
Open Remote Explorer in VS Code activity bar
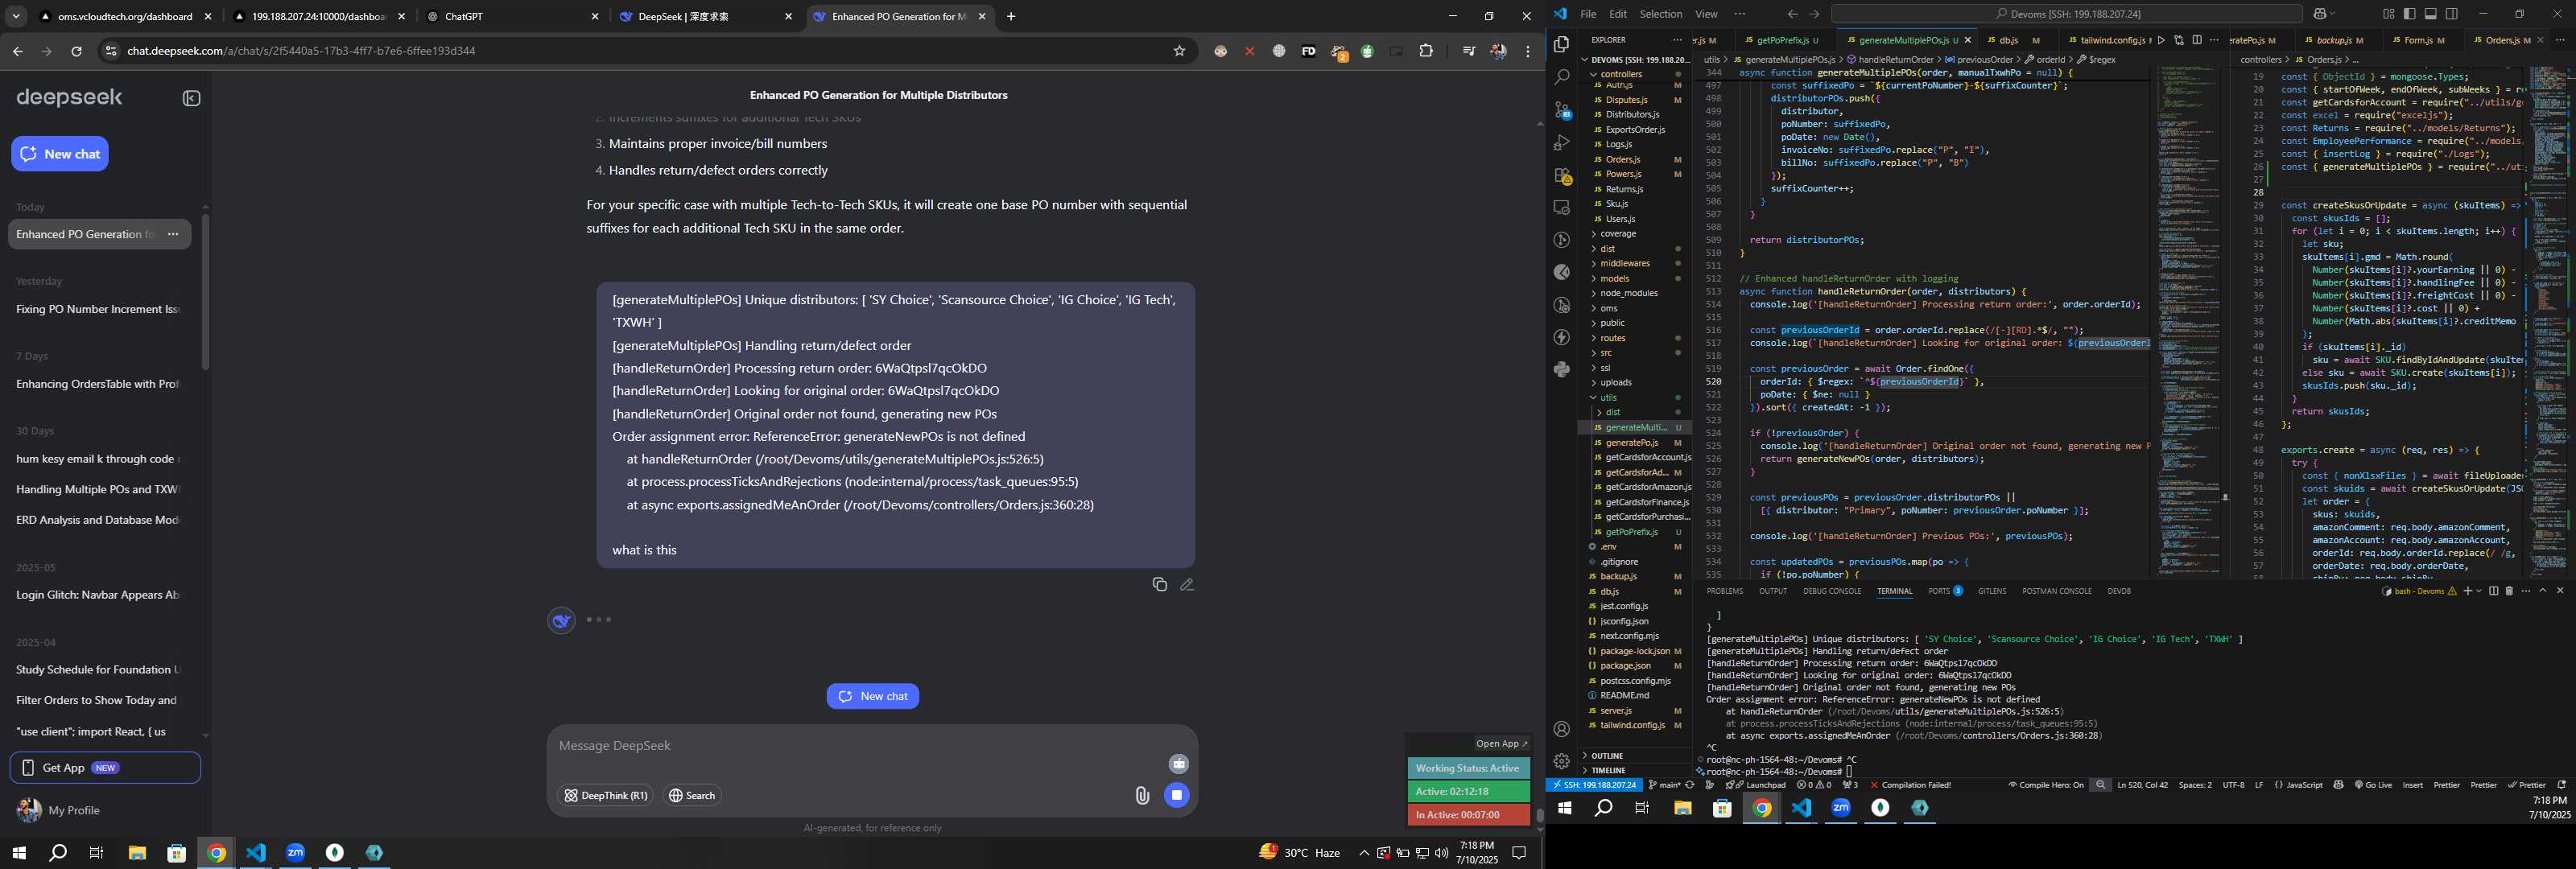[x=1561, y=207]
